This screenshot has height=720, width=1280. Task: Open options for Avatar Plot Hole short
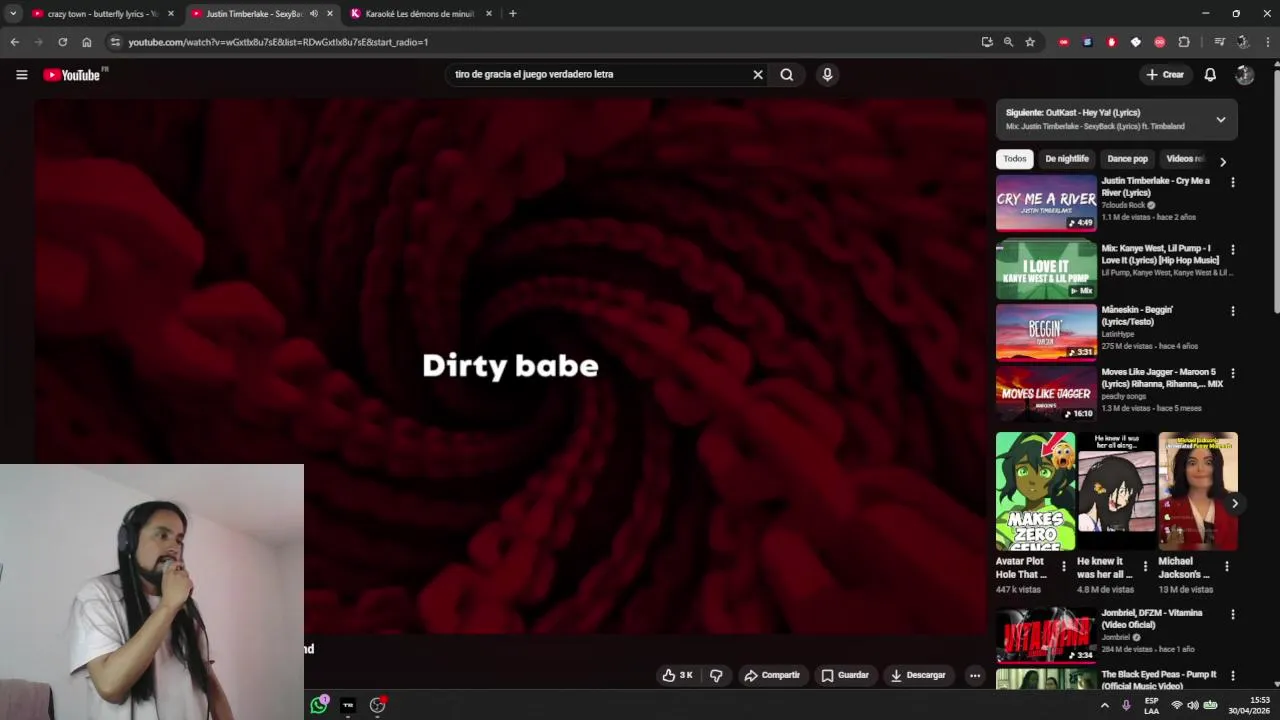[1064, 566]
